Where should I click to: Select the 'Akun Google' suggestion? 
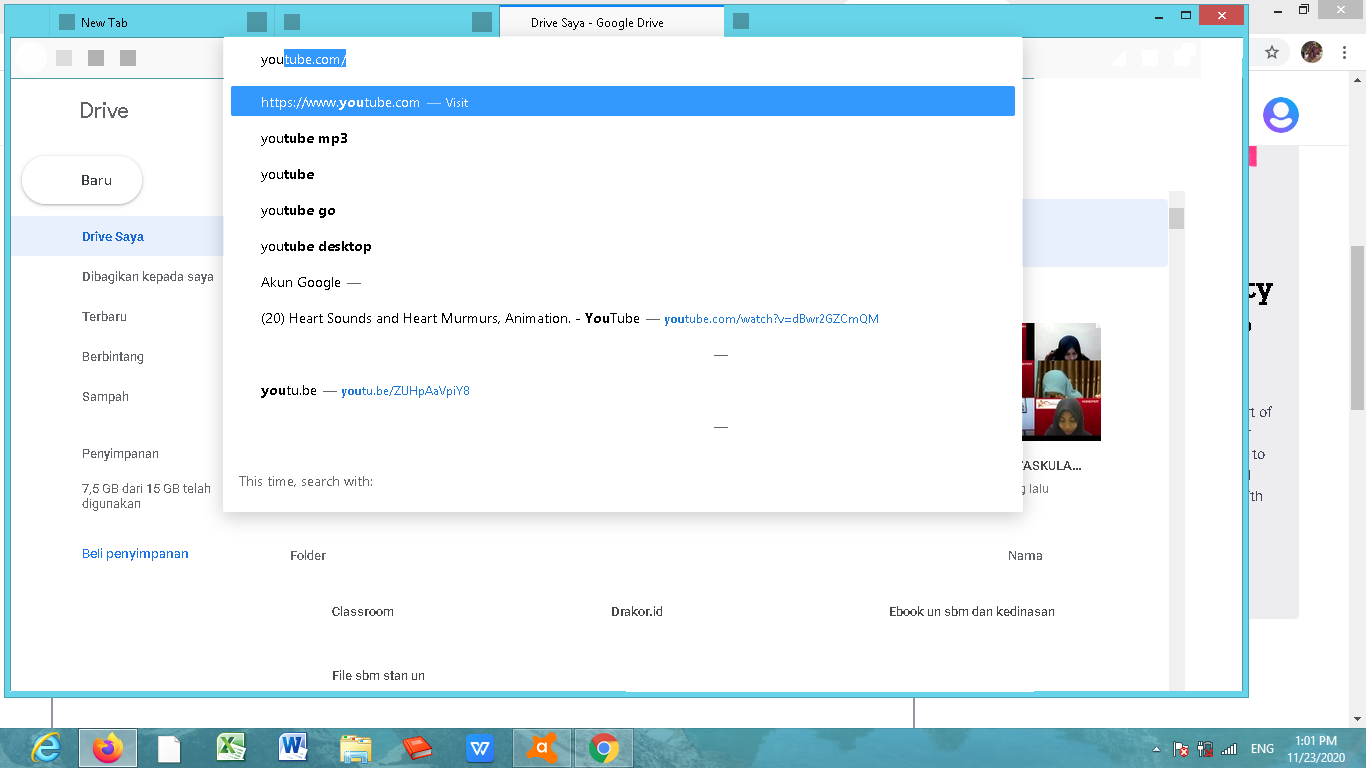[x=622, y=282]
